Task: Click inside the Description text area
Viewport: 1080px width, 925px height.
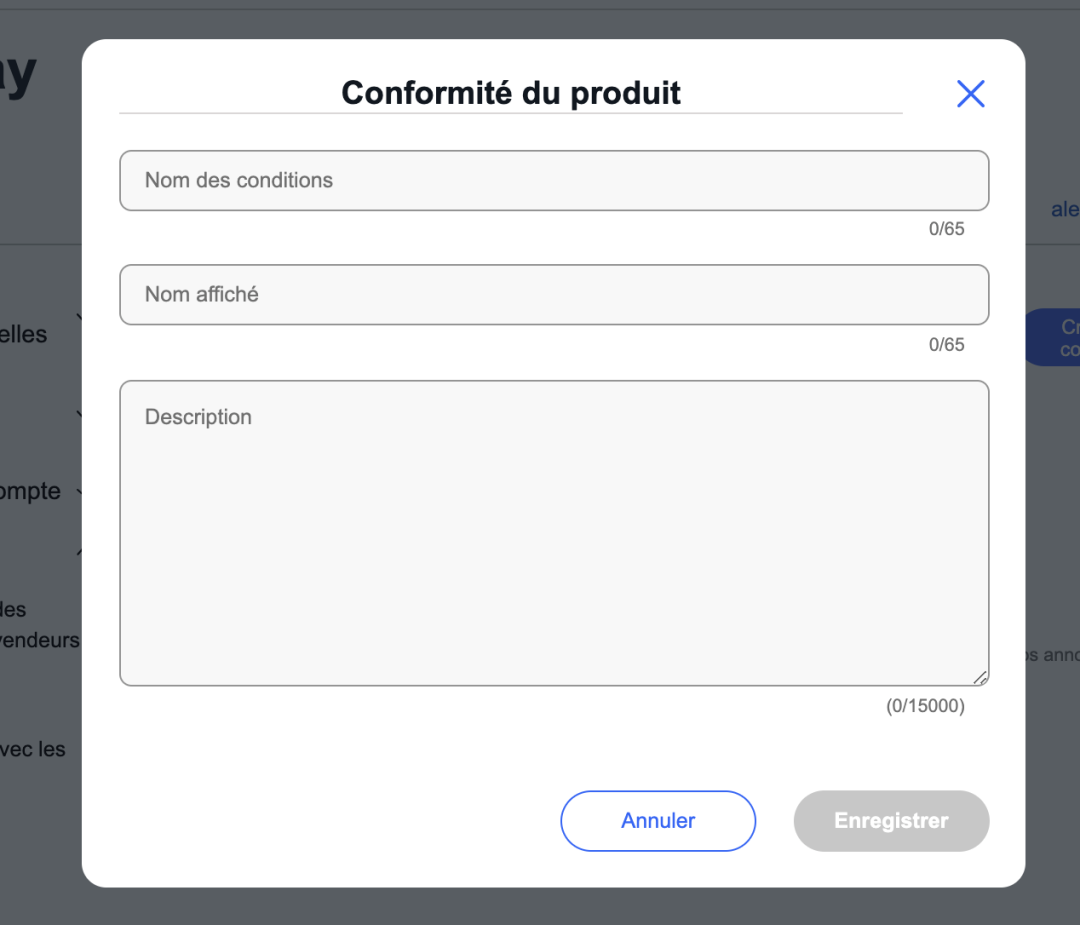Action: [x=554, y=533]
